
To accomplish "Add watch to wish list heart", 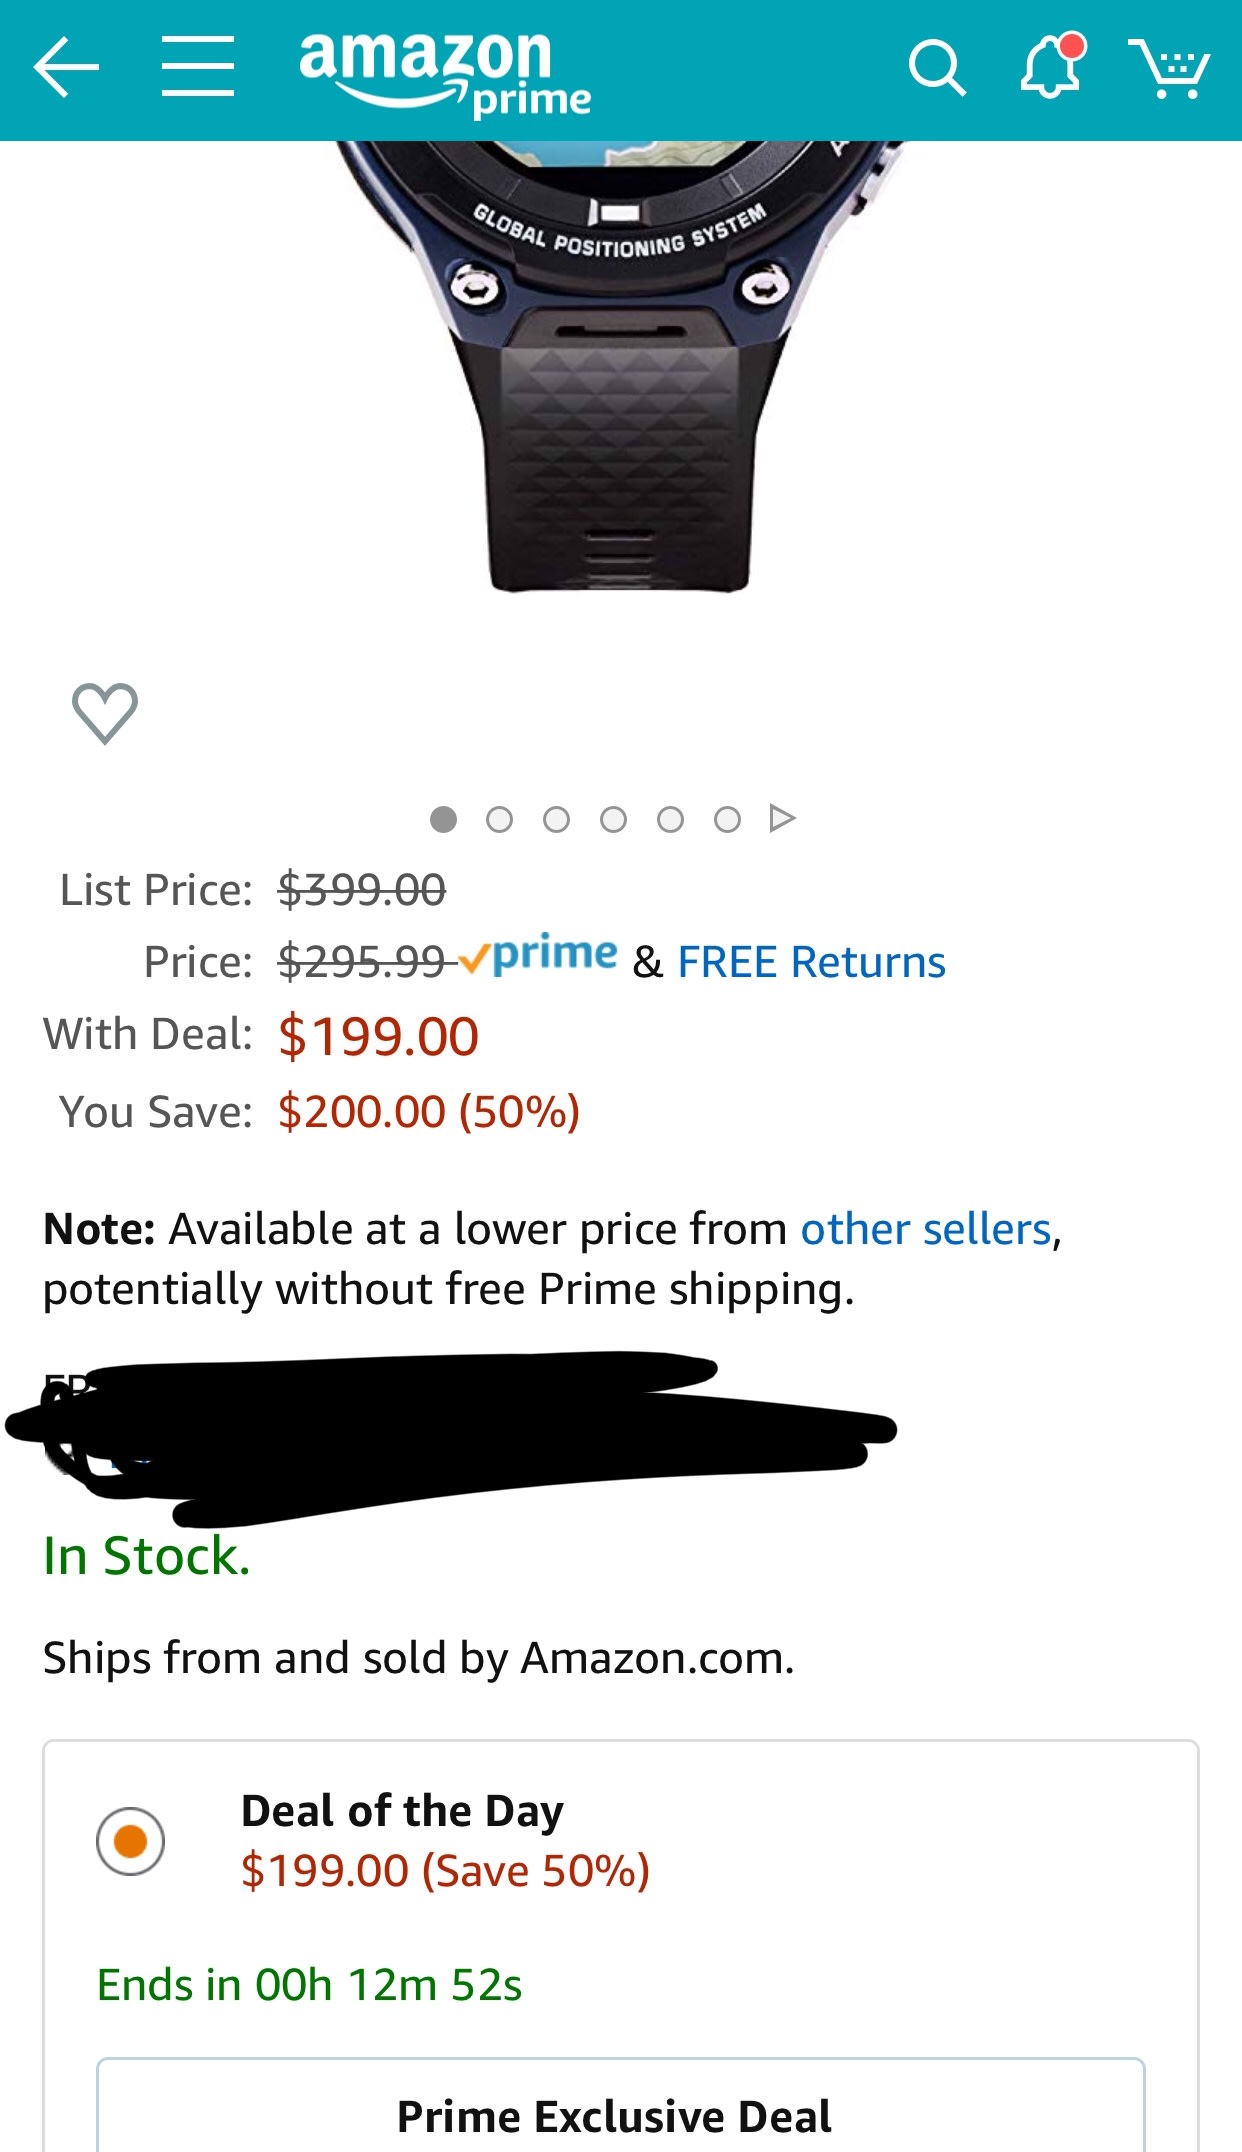I will 105,713.
